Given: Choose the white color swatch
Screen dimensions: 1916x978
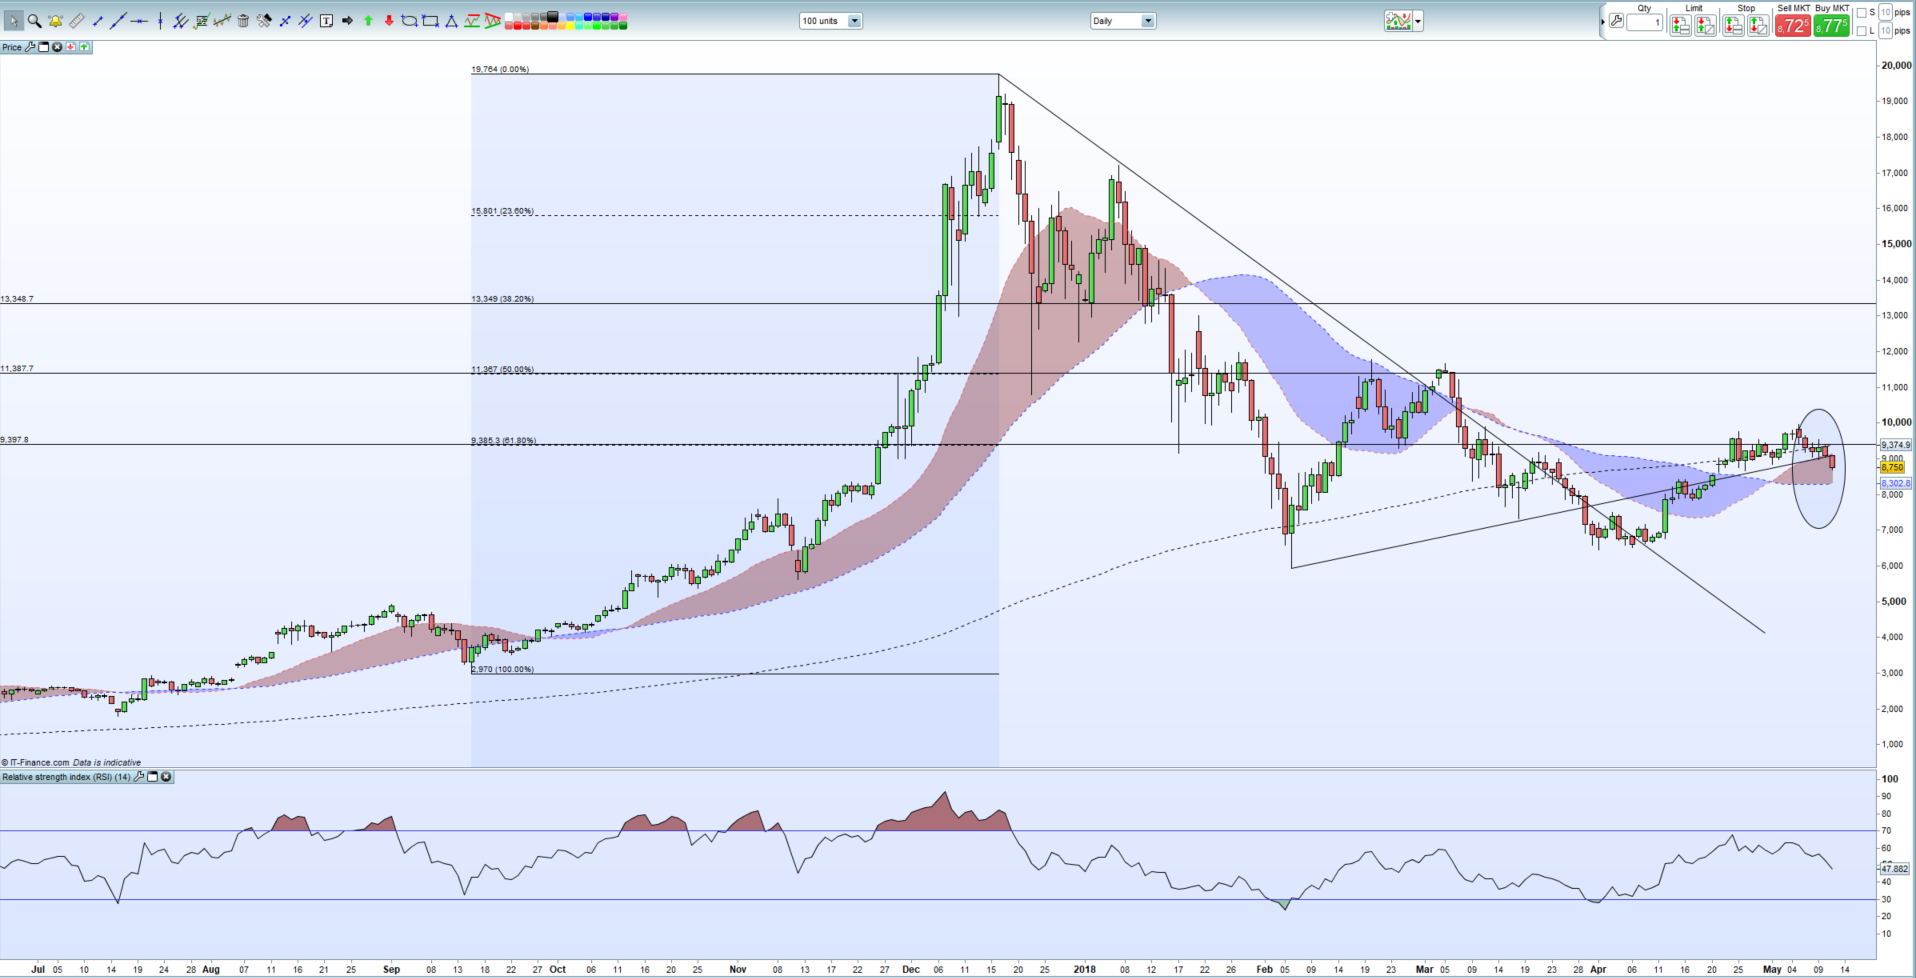Looking at the screenshot, I should click(x=507, y=17).
